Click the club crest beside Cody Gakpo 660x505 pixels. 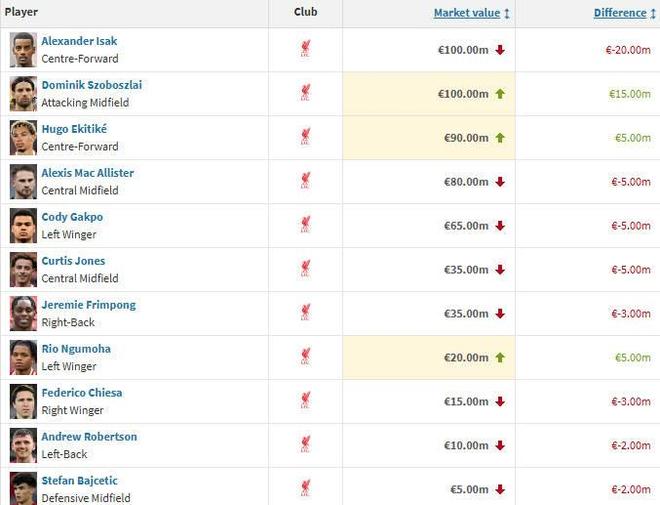[305, 225]
